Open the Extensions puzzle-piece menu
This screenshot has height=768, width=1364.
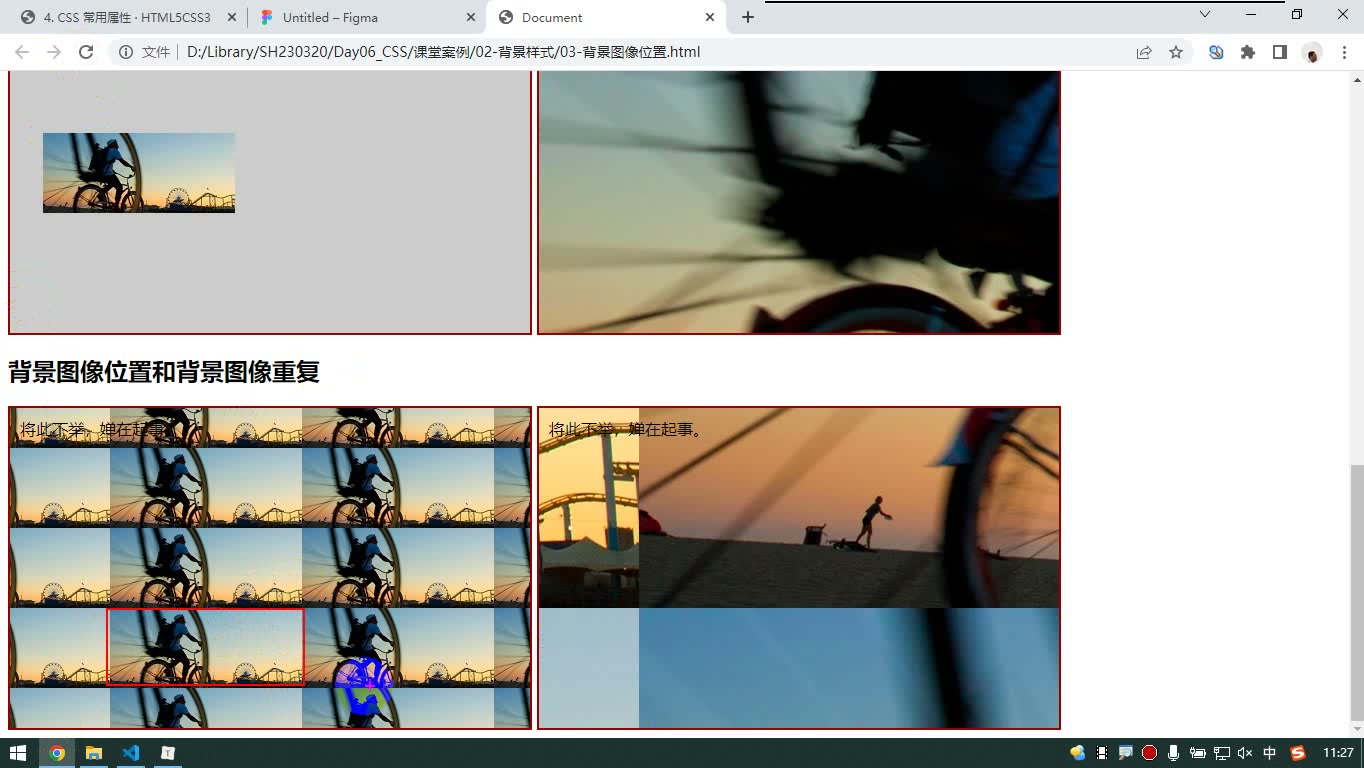coord(1248,52)
